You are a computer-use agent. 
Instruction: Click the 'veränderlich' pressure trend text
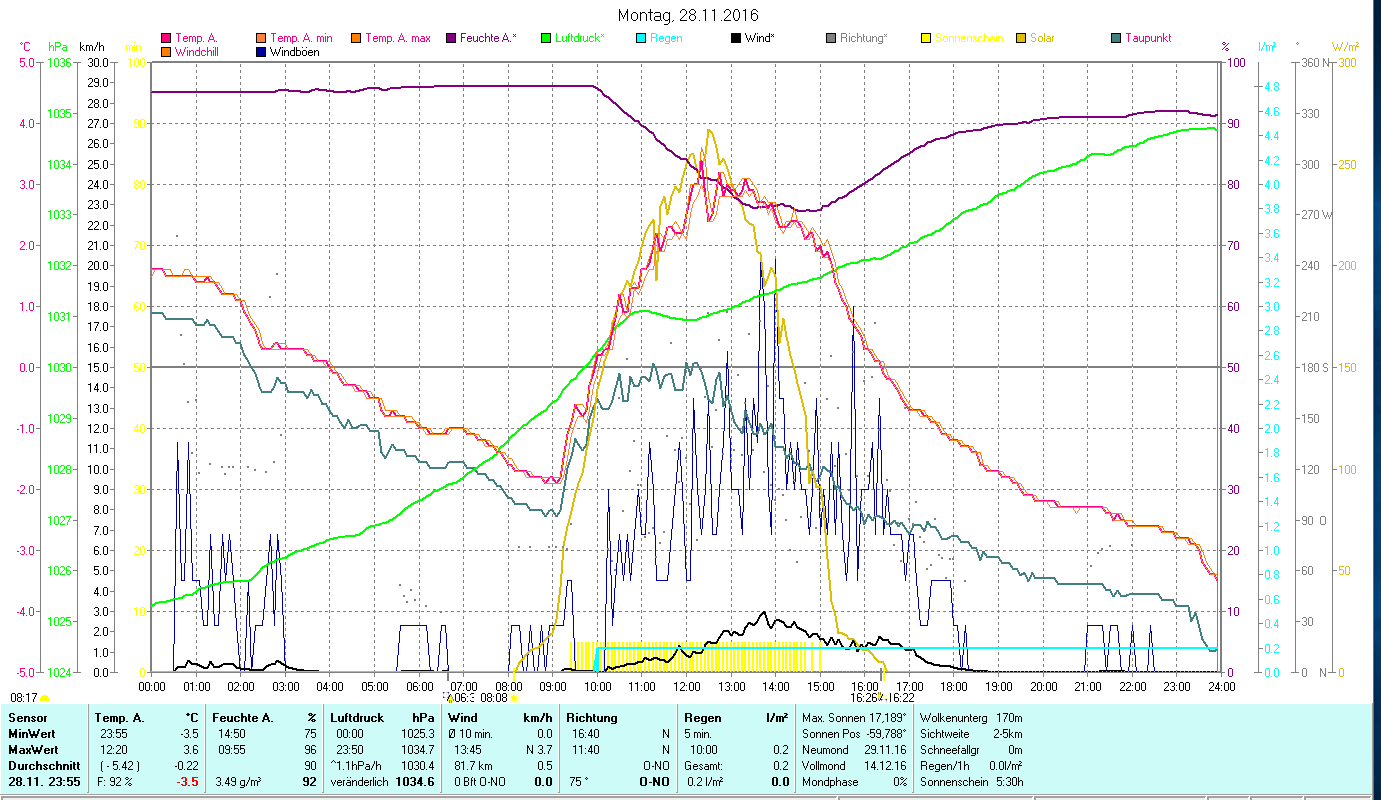point(360,782)
